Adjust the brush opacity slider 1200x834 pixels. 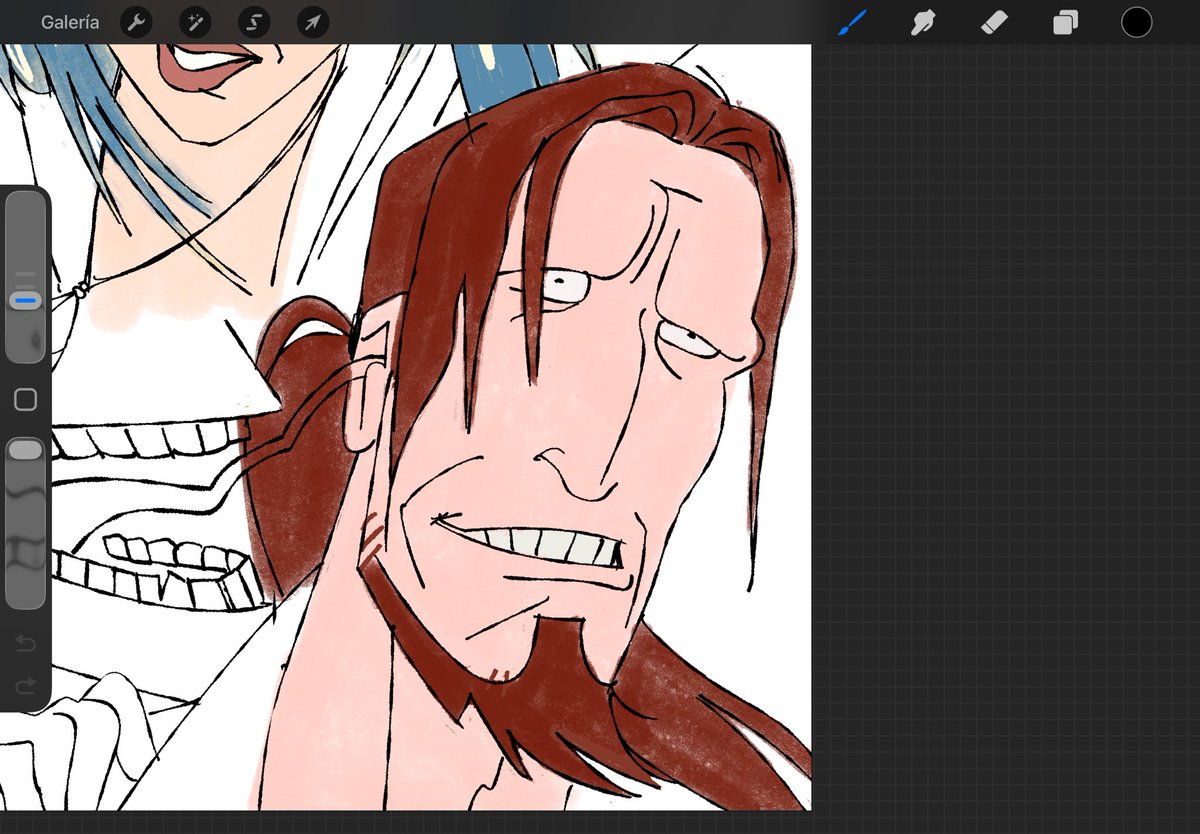click(x=26, y=523)
